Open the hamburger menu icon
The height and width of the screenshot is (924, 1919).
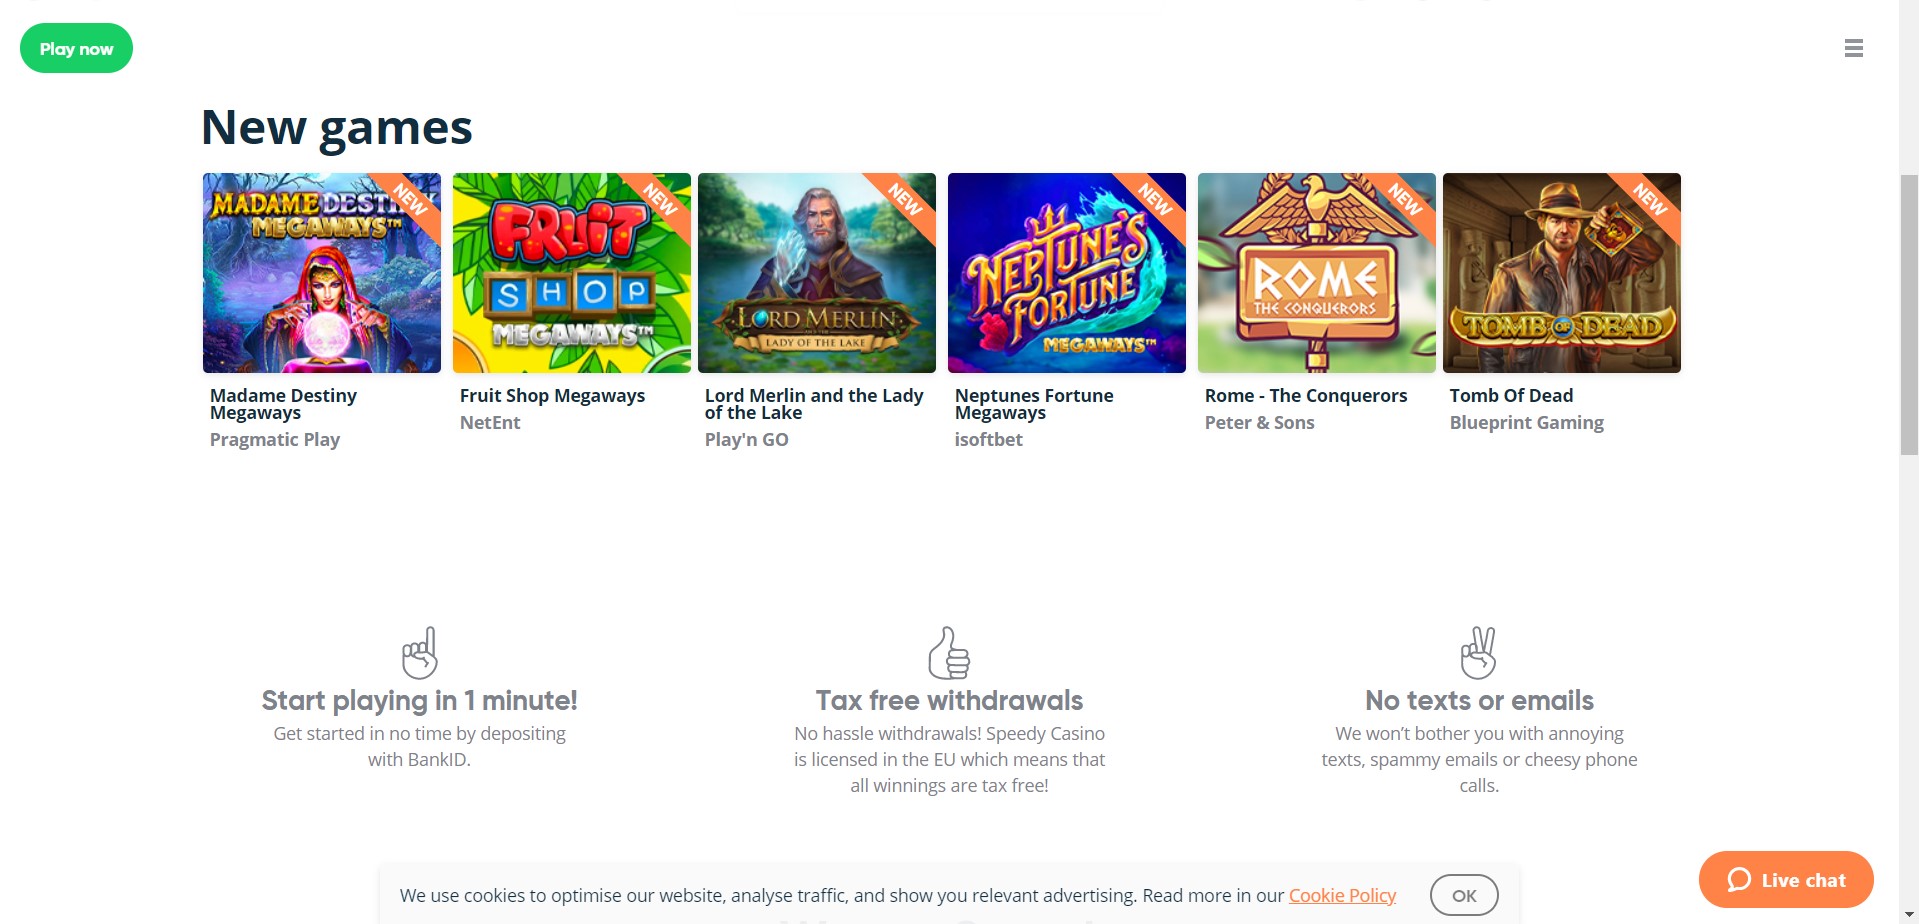point(1853,48)
